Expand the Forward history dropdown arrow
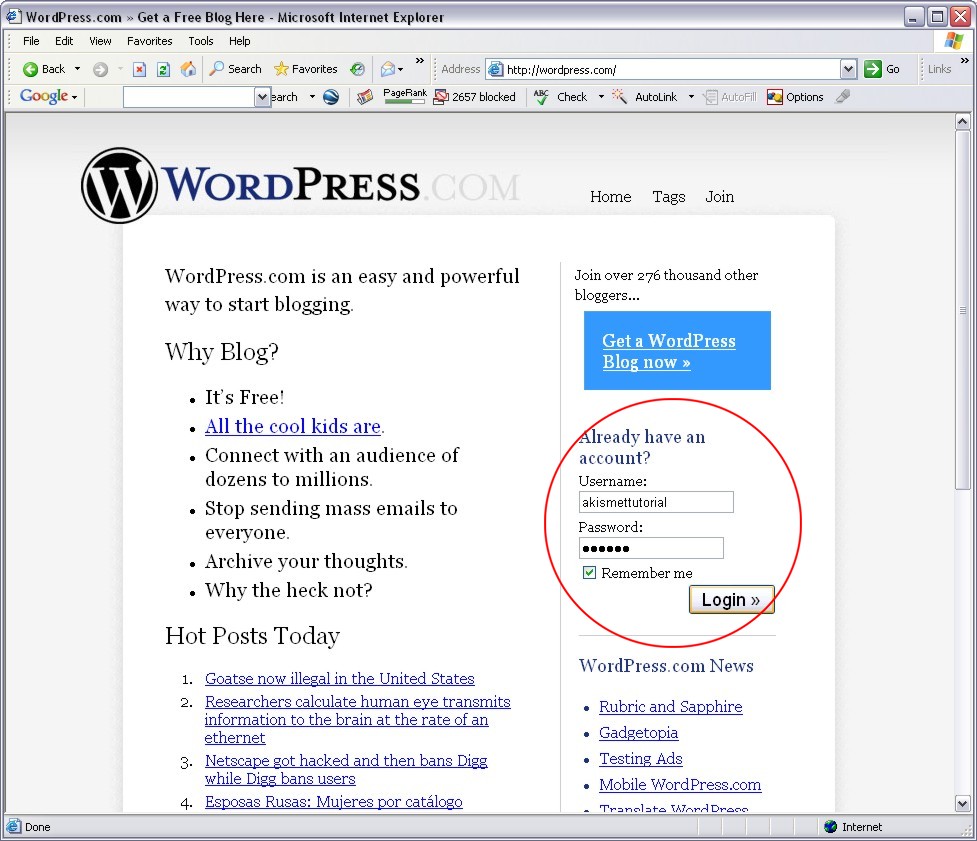Image resolution: width=977 pixels, height=841 pixels. click(120, 69)
